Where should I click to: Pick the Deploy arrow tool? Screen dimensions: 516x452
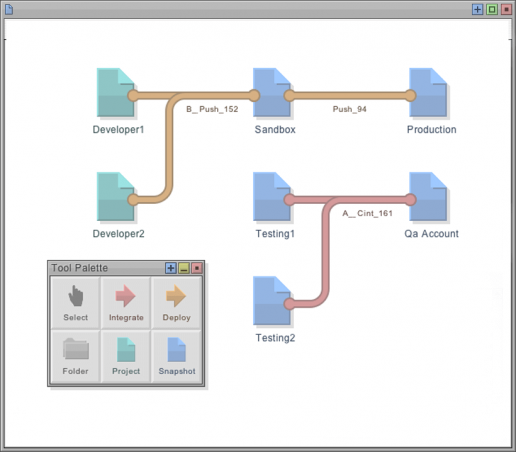[x=176, y=303]
